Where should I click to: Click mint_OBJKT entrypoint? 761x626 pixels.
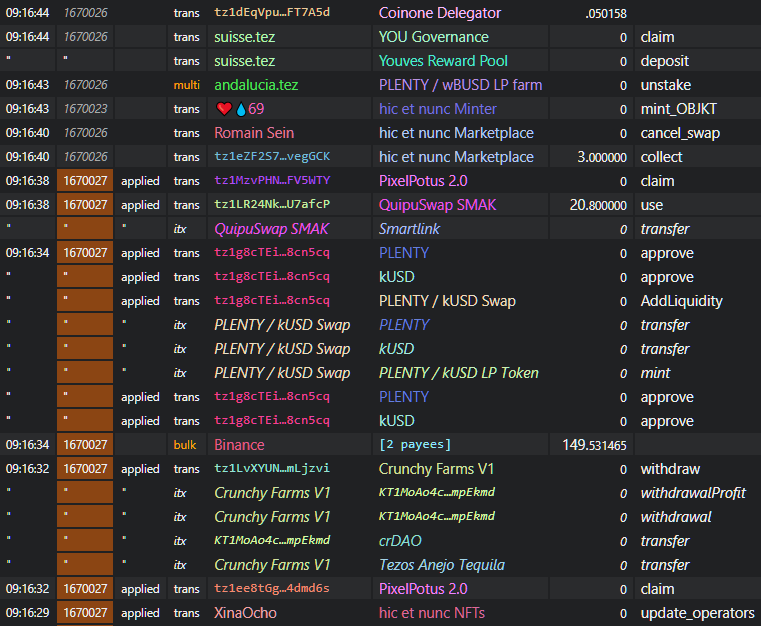tap(678, 109)
